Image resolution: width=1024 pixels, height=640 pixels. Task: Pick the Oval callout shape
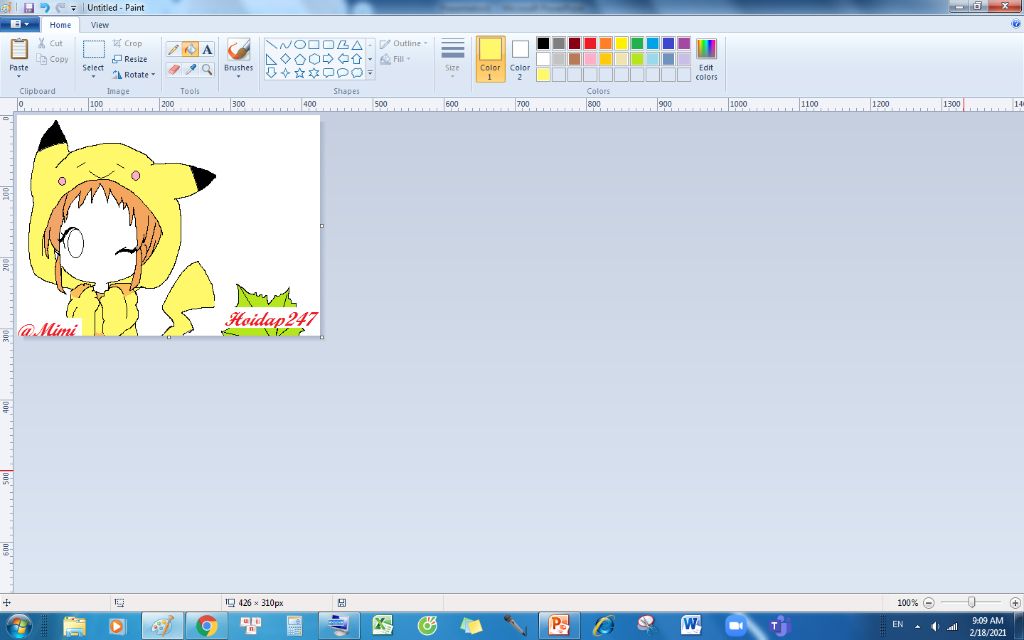click(x=343, y=72)
